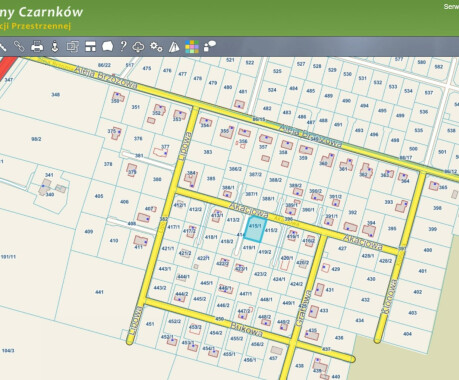
Task: Select the overlapping windows tool icon
Action: point(72,47)
